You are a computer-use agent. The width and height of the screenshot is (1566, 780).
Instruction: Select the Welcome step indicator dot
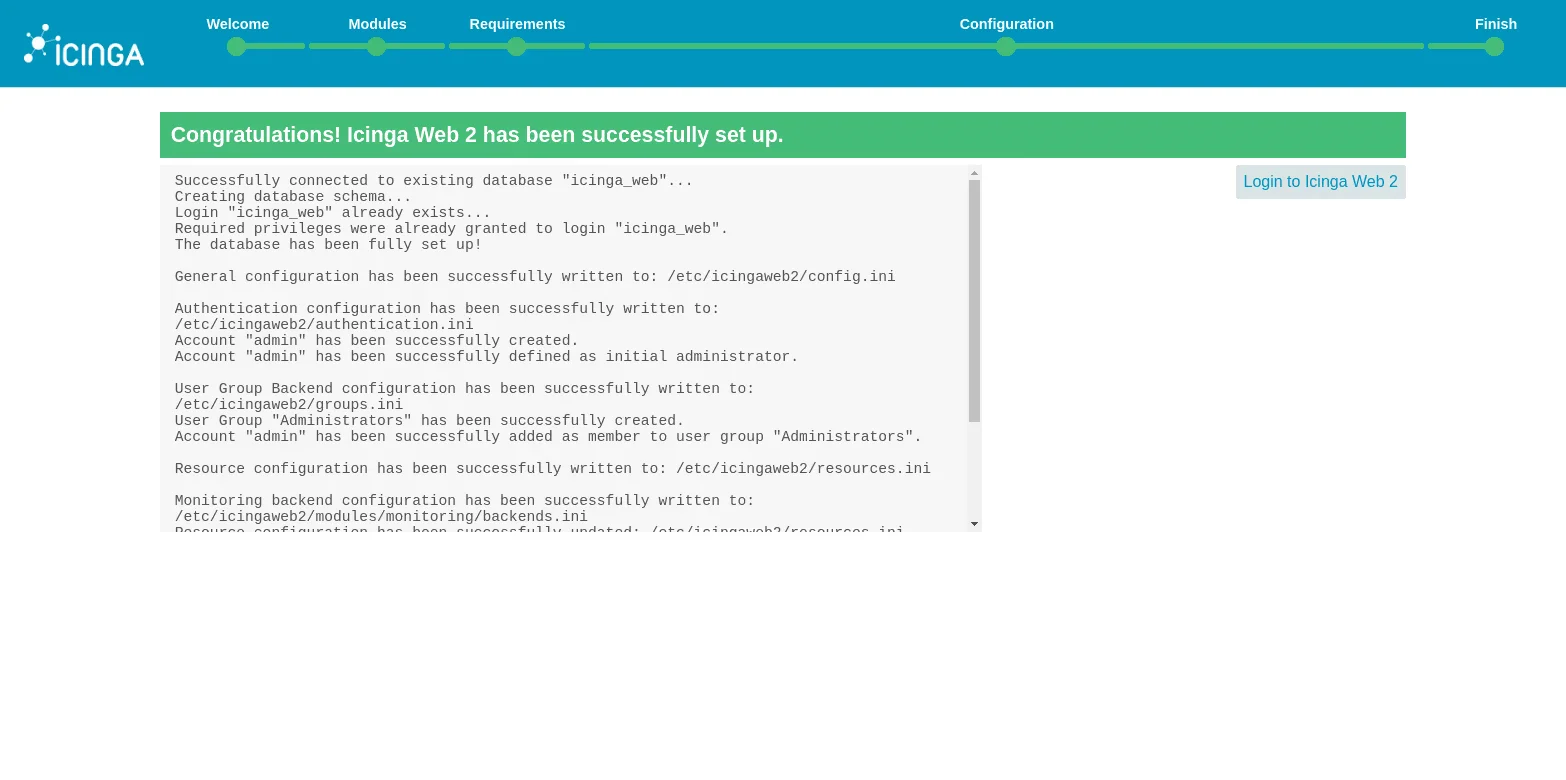click(237, 47)
